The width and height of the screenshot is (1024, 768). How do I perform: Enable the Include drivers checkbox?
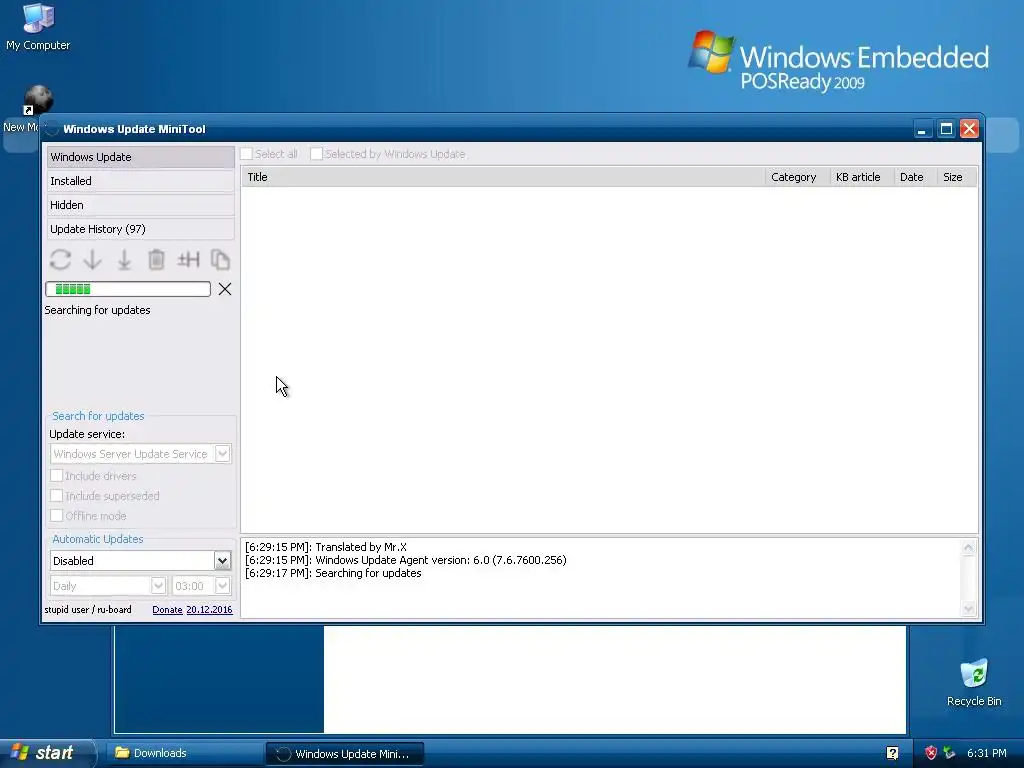tap(57, 475)
